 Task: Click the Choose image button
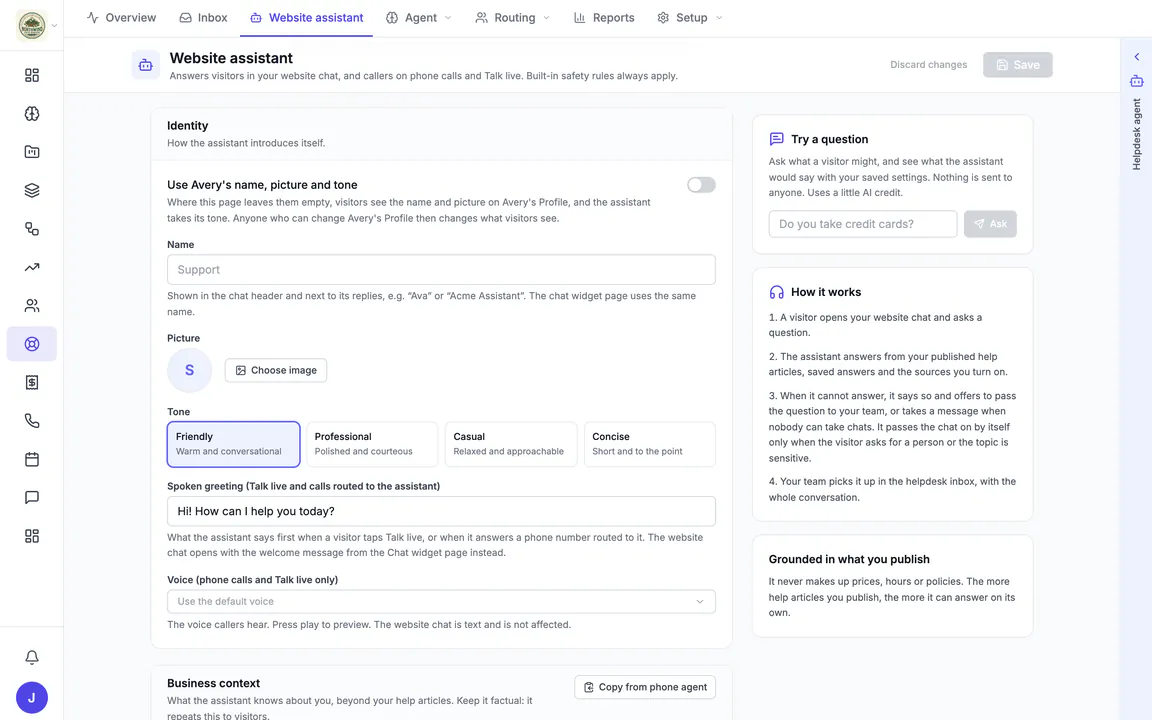[x=276, y=370]
